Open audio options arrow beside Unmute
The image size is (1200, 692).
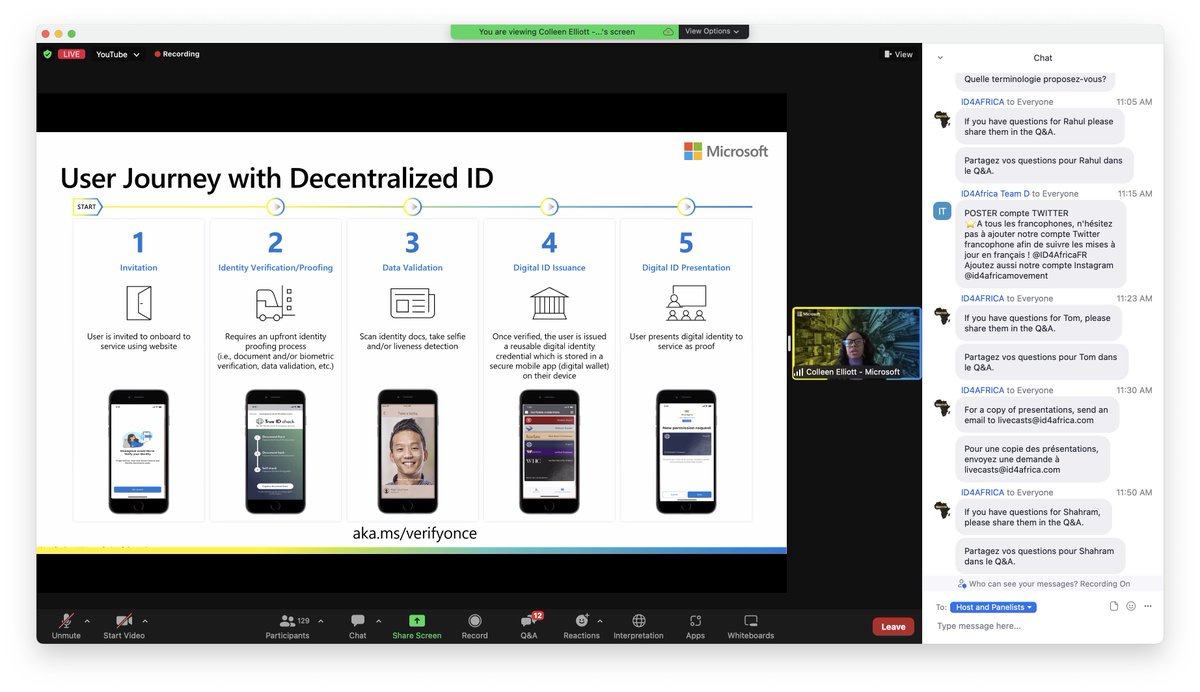coord(87,621)
